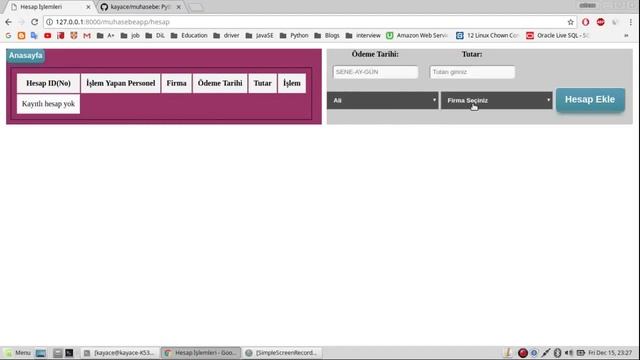Show hidden bookmarks via the overflow chevron
The image size is (640, 360).
626,36
